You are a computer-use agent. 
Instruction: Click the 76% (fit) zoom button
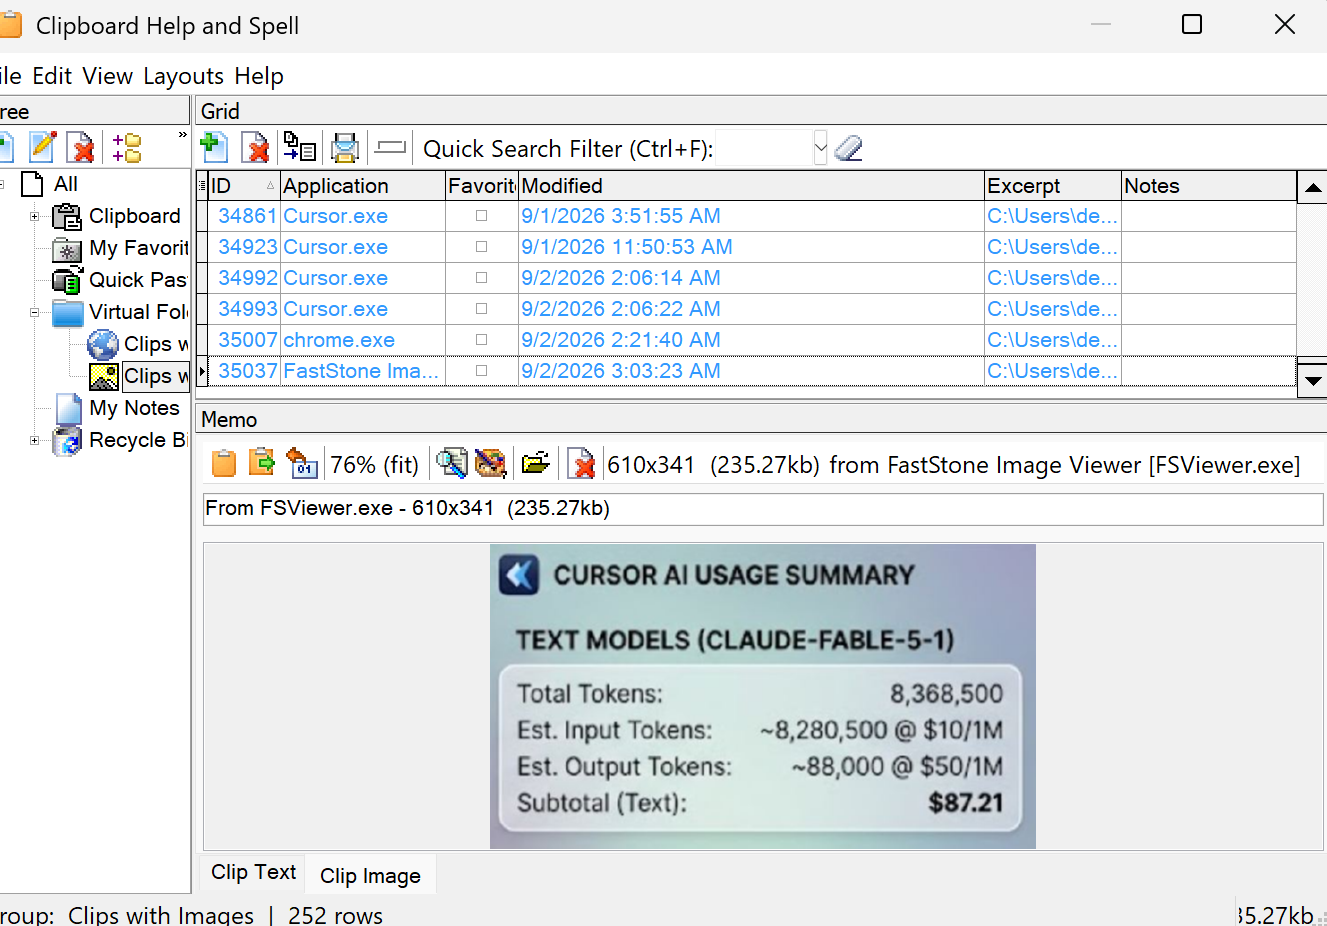pos(375,464)
